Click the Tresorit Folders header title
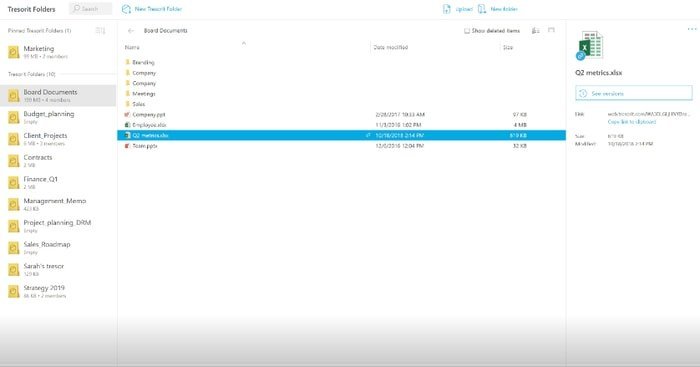Screen dimensions: 700x367 [31, 9]
